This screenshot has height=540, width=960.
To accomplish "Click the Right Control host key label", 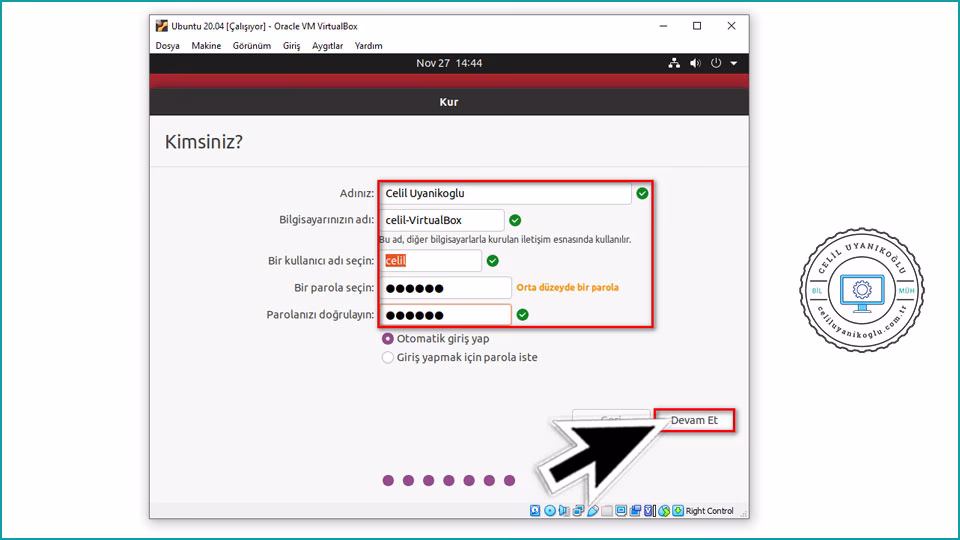I will pyautogui.click(x=710, y=511).
